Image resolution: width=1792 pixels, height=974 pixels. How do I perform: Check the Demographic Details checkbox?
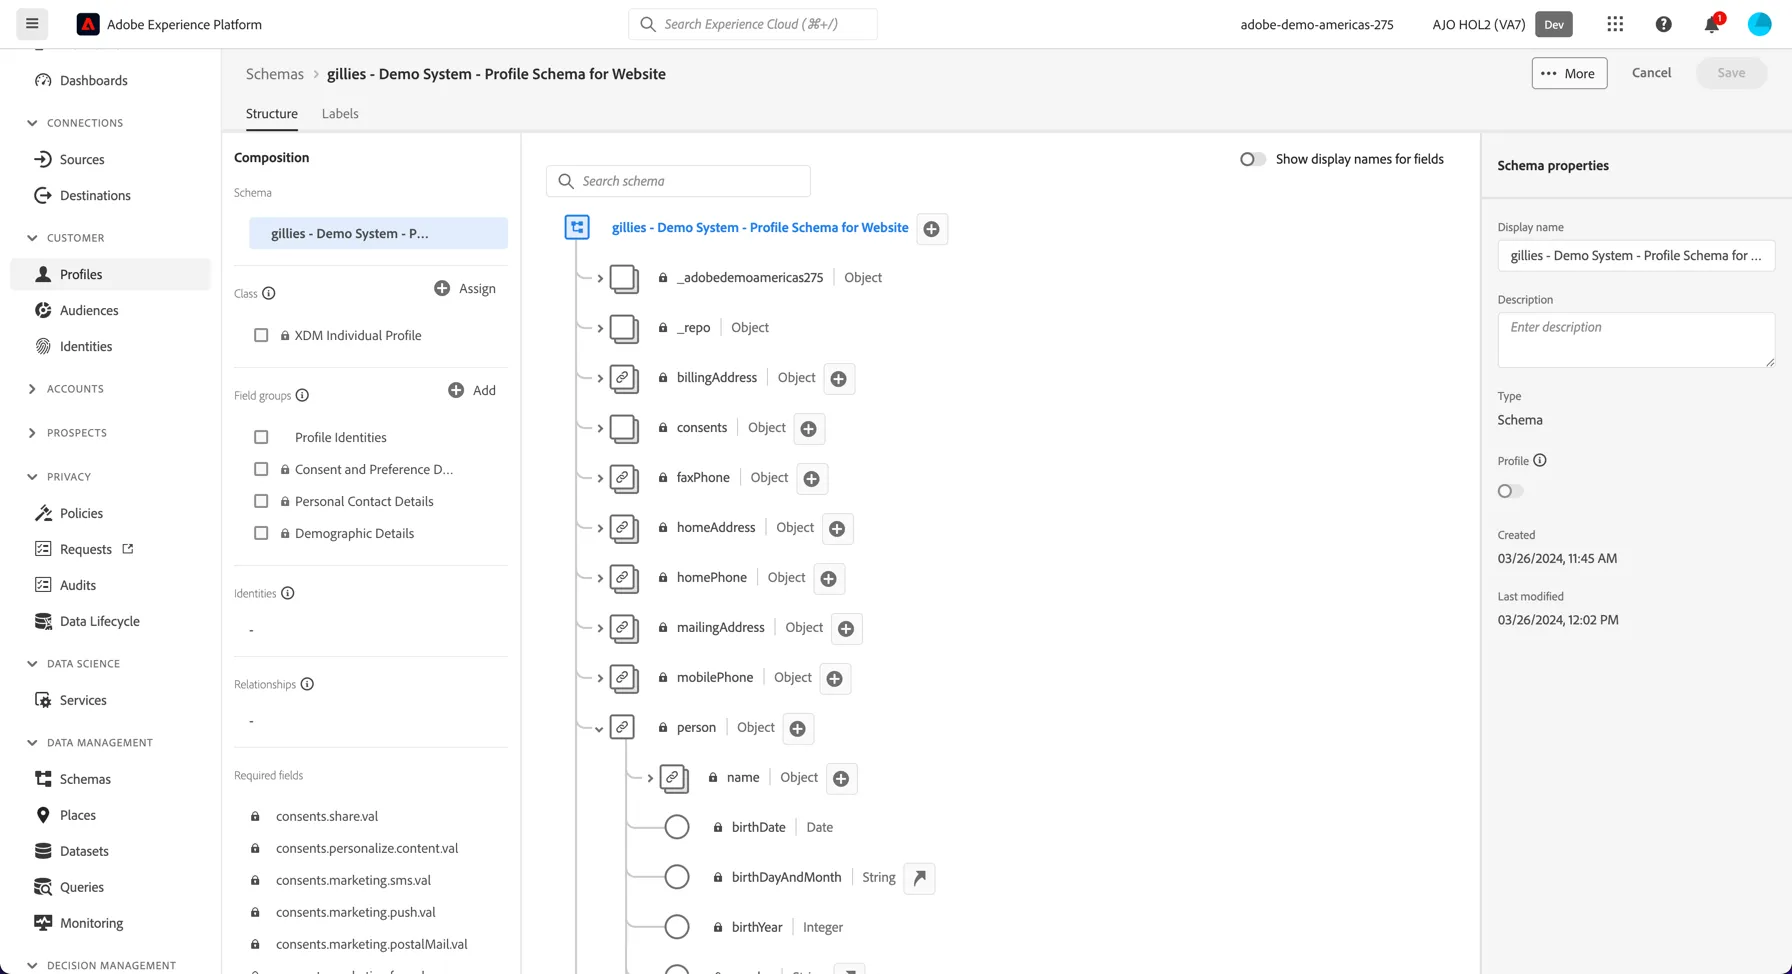[x=261, y=533]
